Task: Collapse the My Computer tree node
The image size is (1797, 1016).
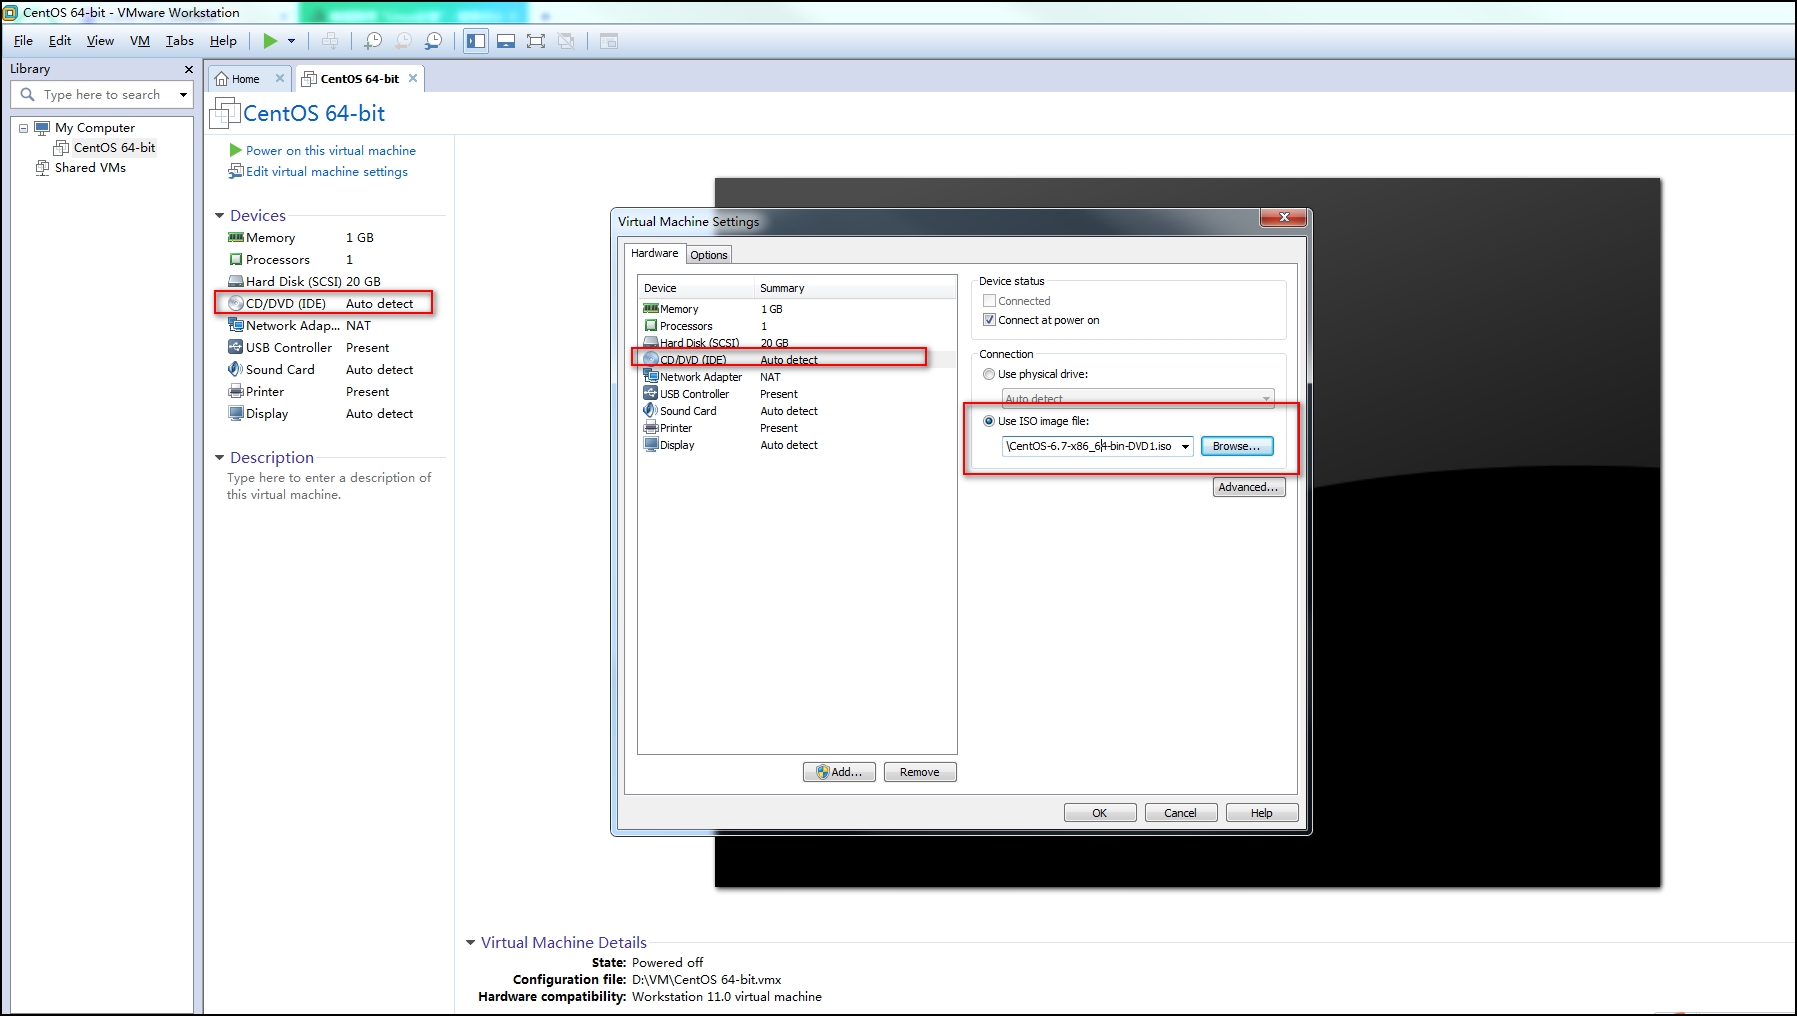Action: [x=23, y=128]
